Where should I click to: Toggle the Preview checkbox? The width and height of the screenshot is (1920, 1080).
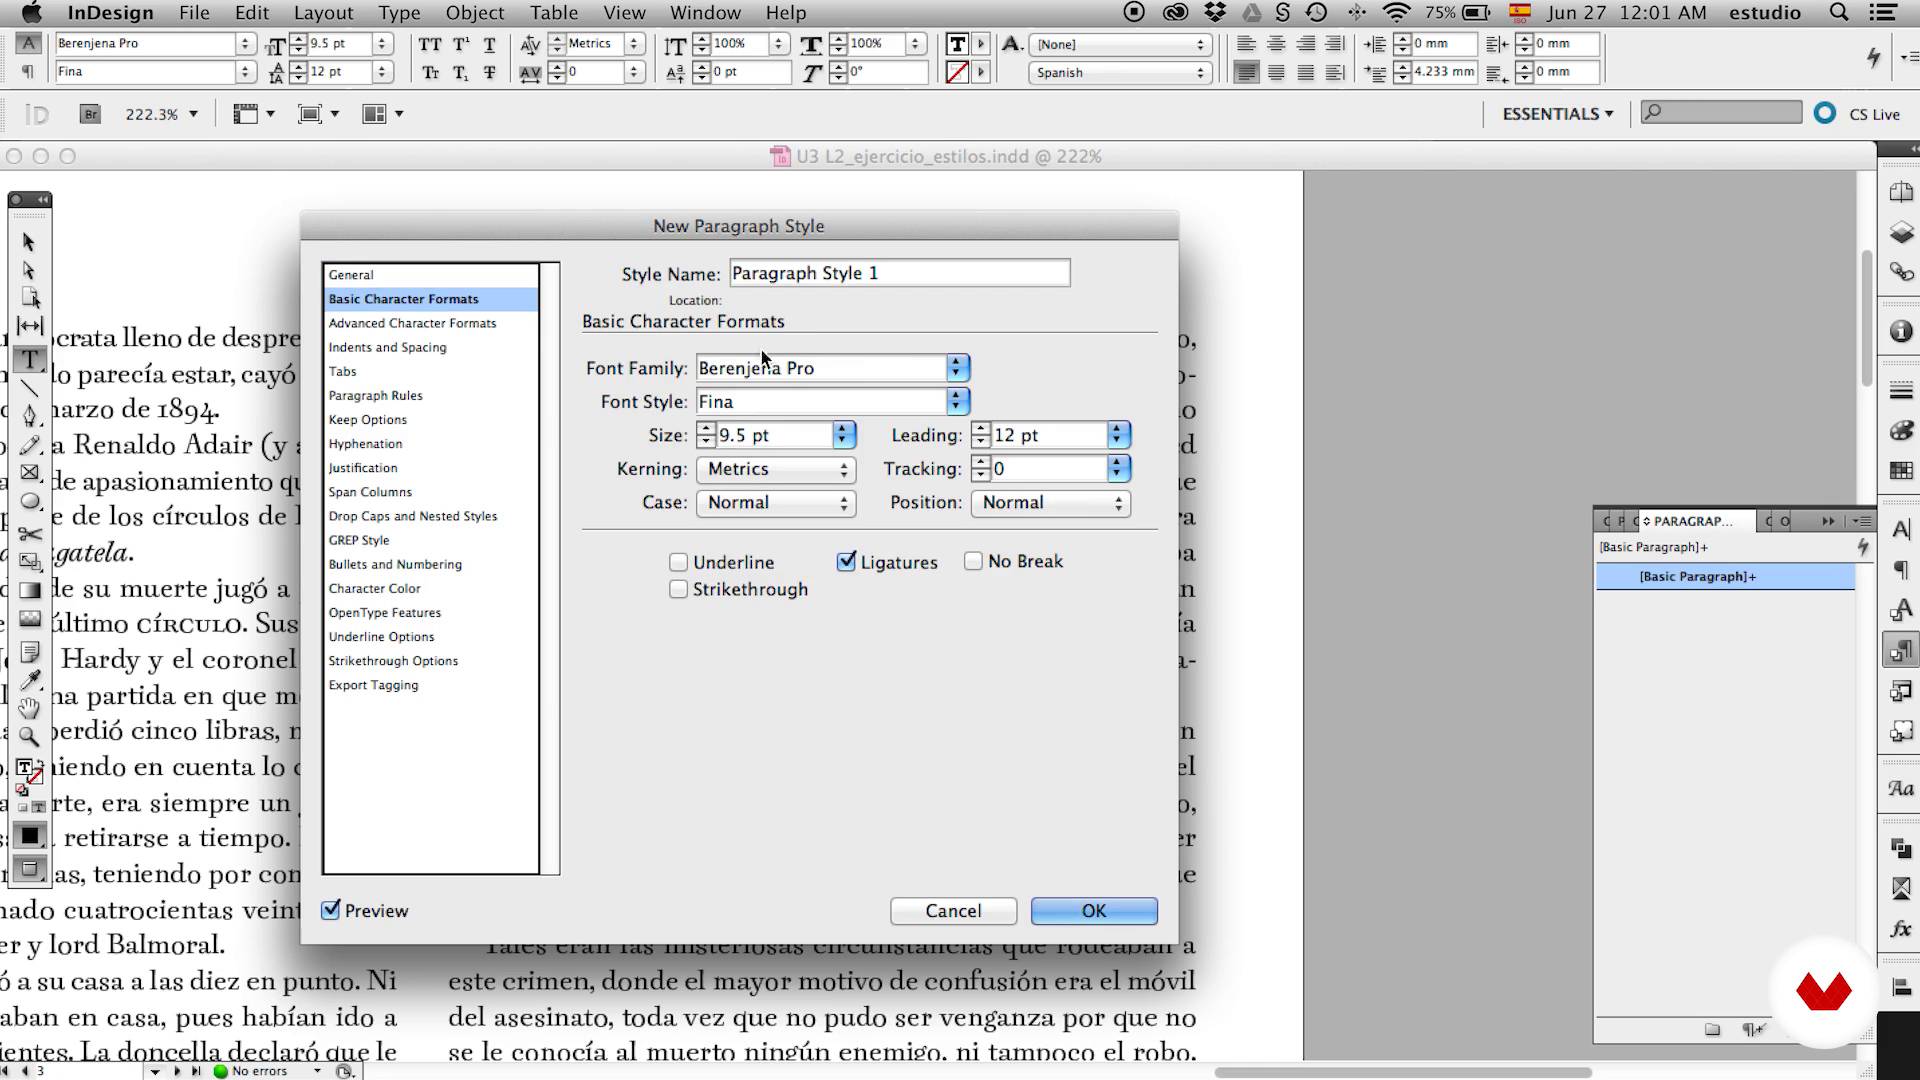click(x=331, y=910)
